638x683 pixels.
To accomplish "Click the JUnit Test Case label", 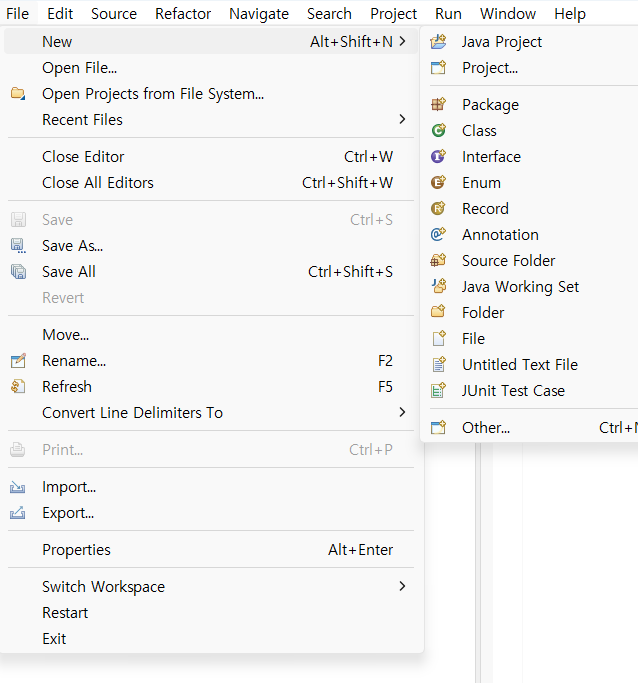I will point(513,391).
